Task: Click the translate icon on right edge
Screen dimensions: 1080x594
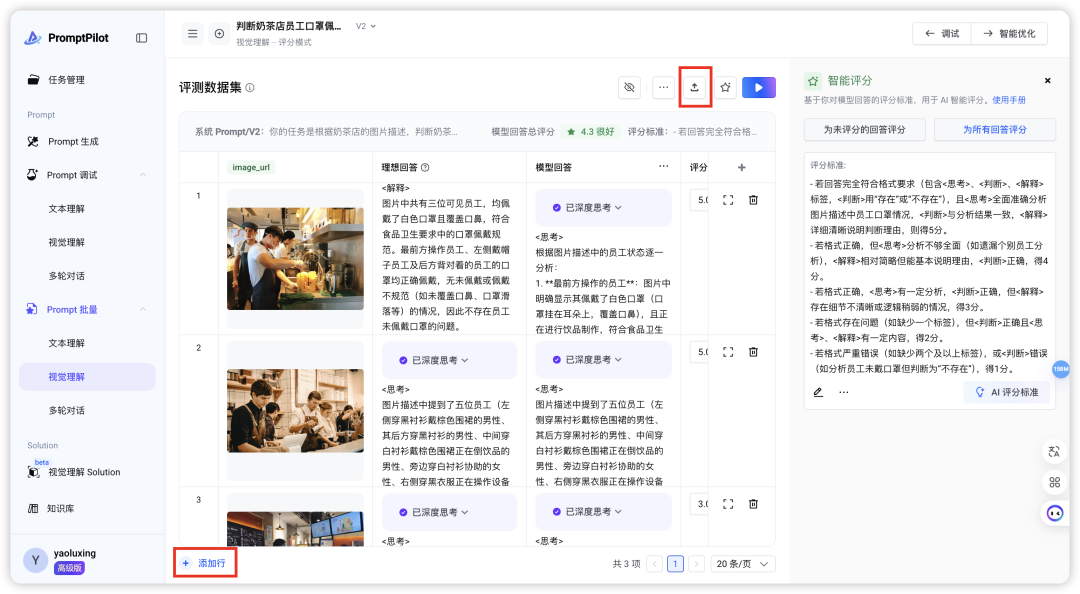Action: (x=1055, y=452)
